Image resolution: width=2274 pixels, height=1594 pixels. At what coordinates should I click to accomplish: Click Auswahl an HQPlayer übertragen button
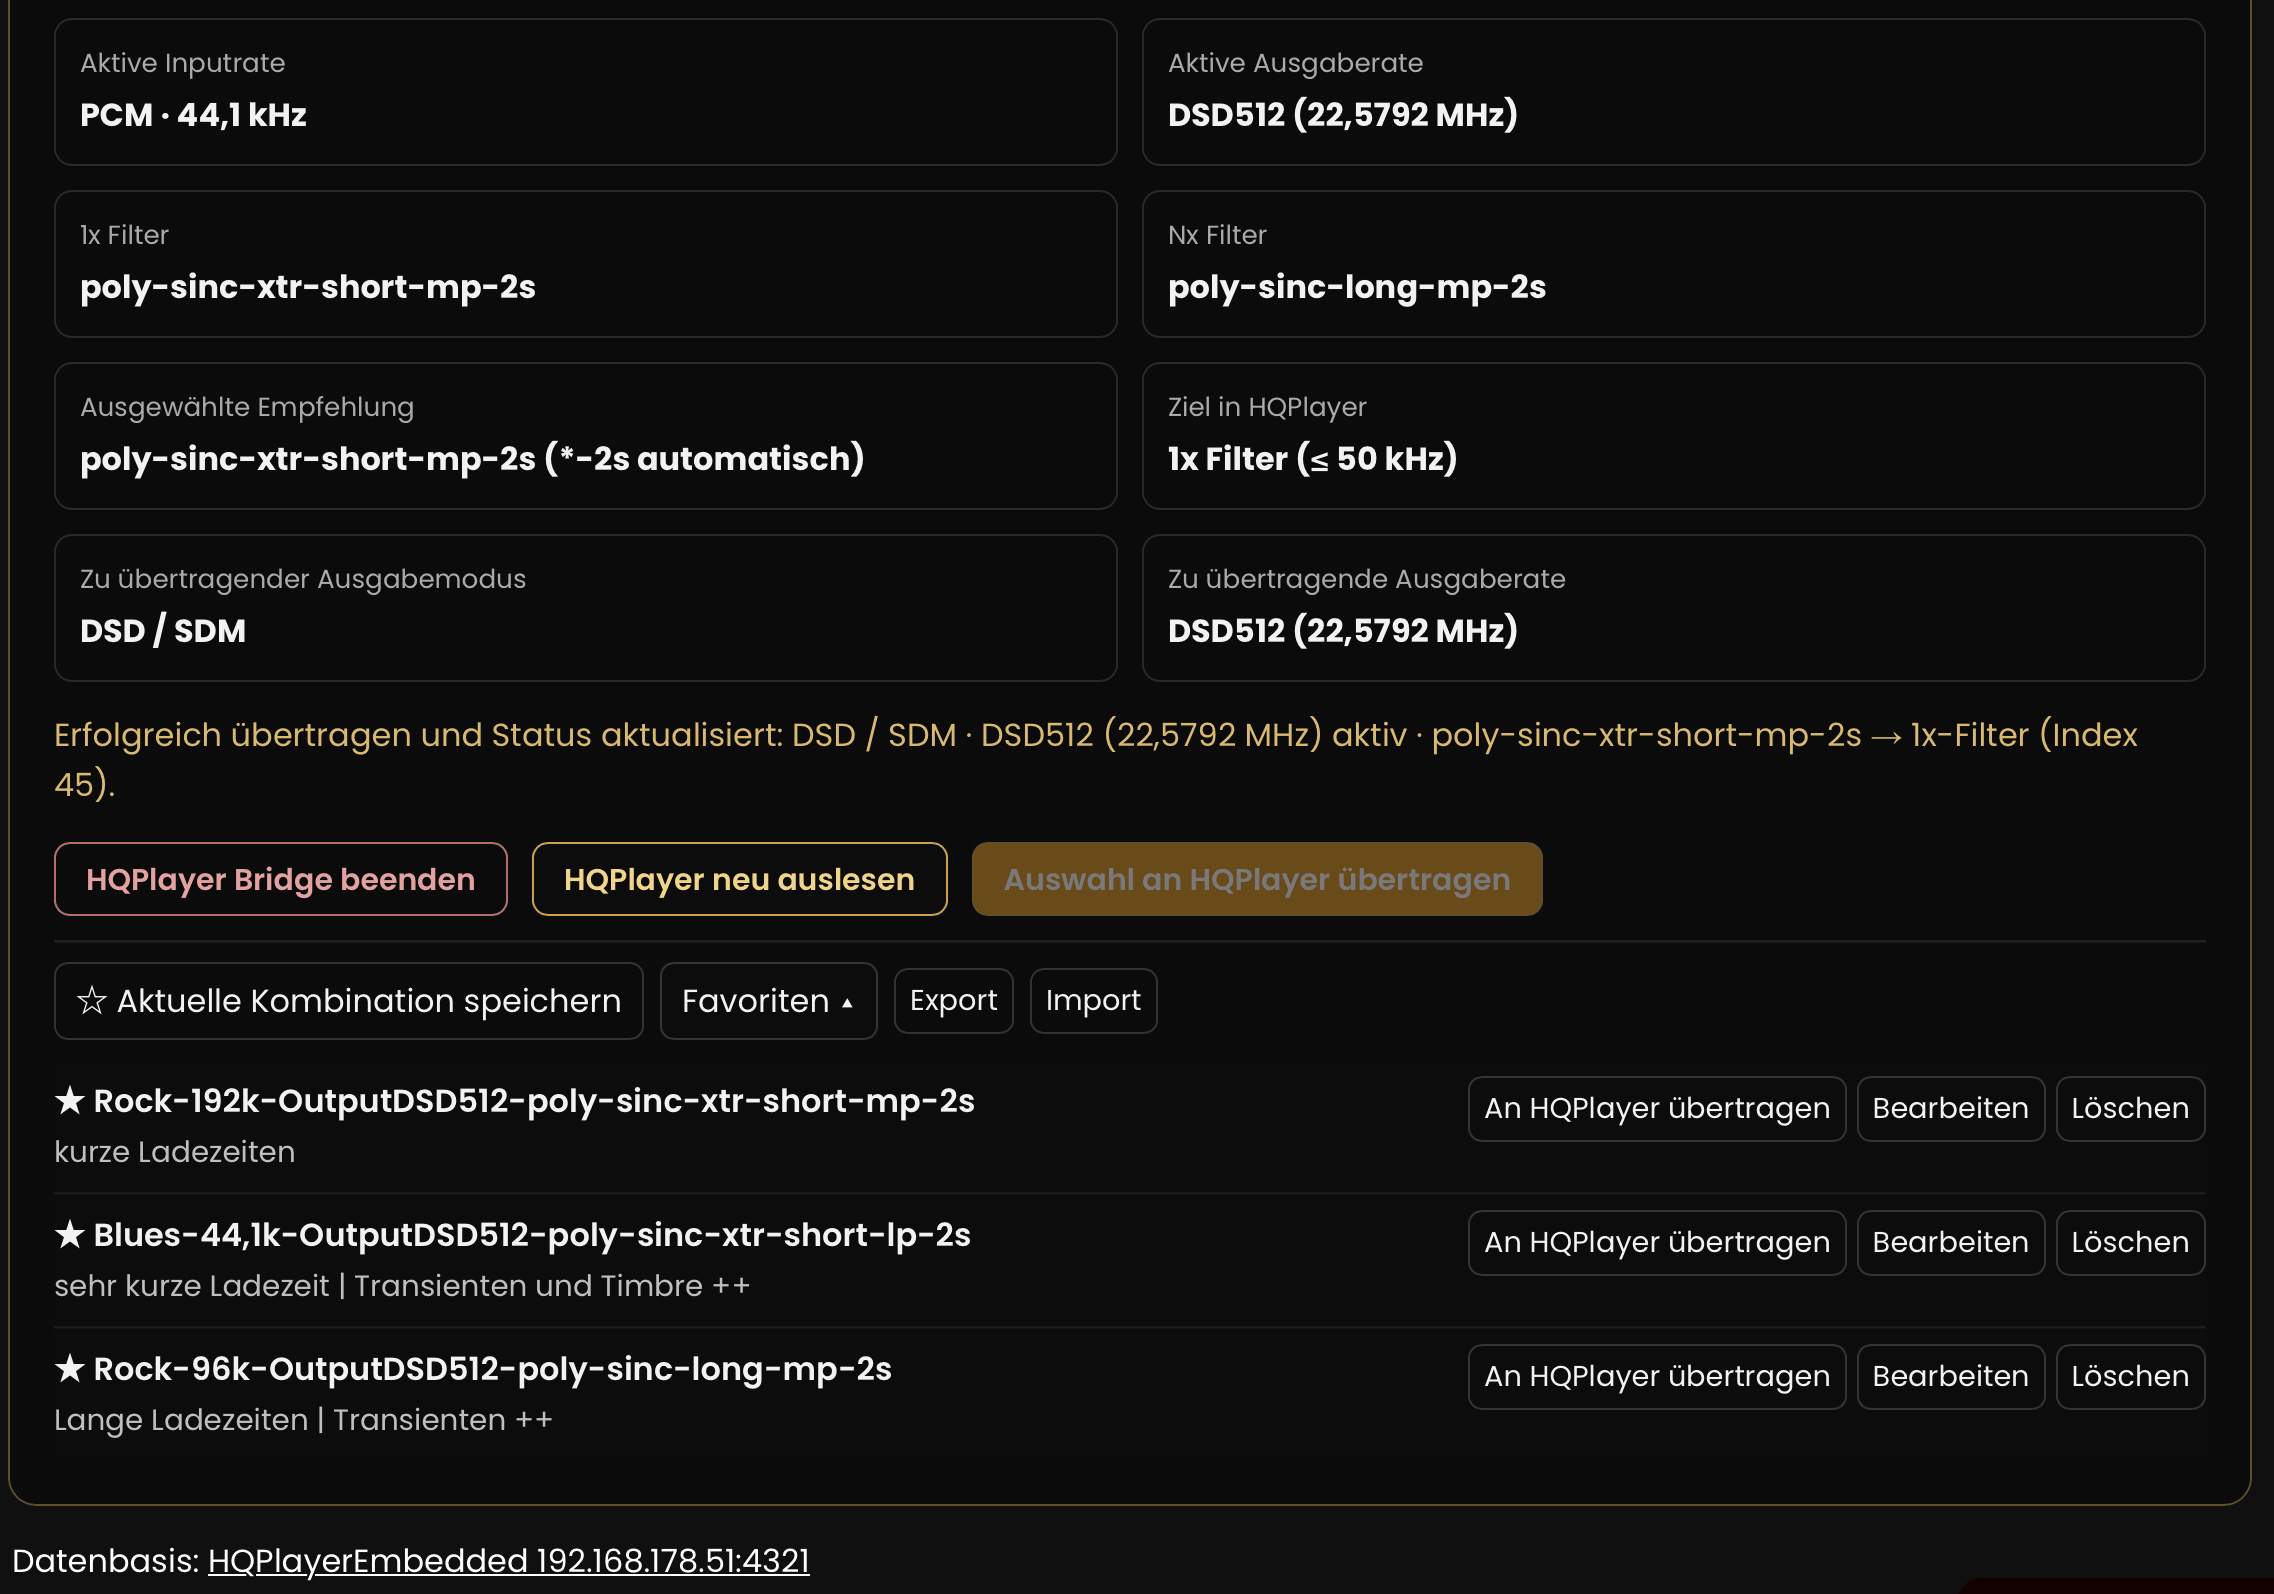click(x=1257, y=879)
